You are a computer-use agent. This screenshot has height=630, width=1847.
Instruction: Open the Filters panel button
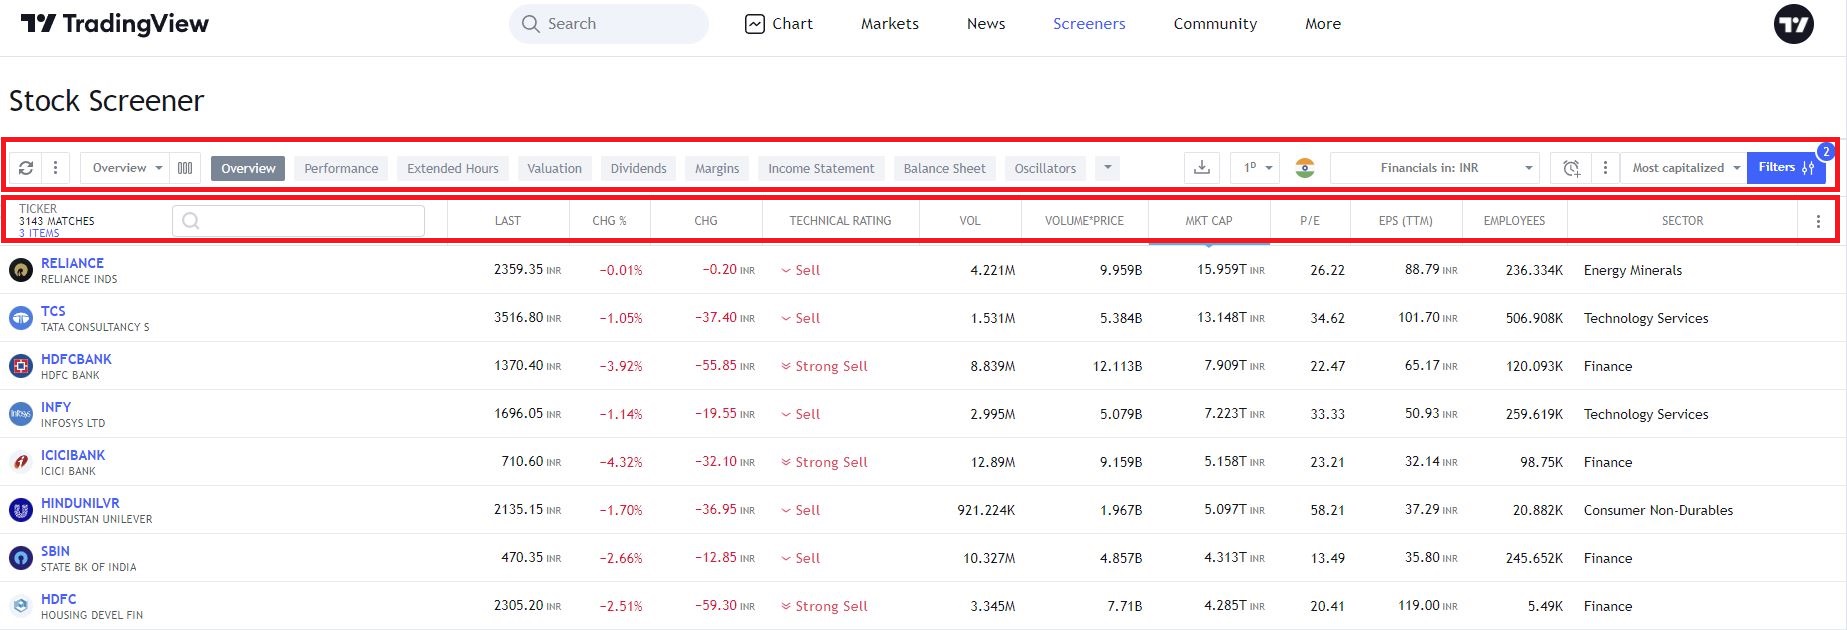(x=1786, y=168)
